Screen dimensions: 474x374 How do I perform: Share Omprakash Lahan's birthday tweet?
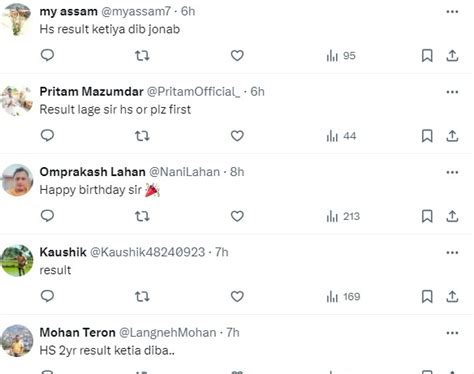tap(452, 216)
